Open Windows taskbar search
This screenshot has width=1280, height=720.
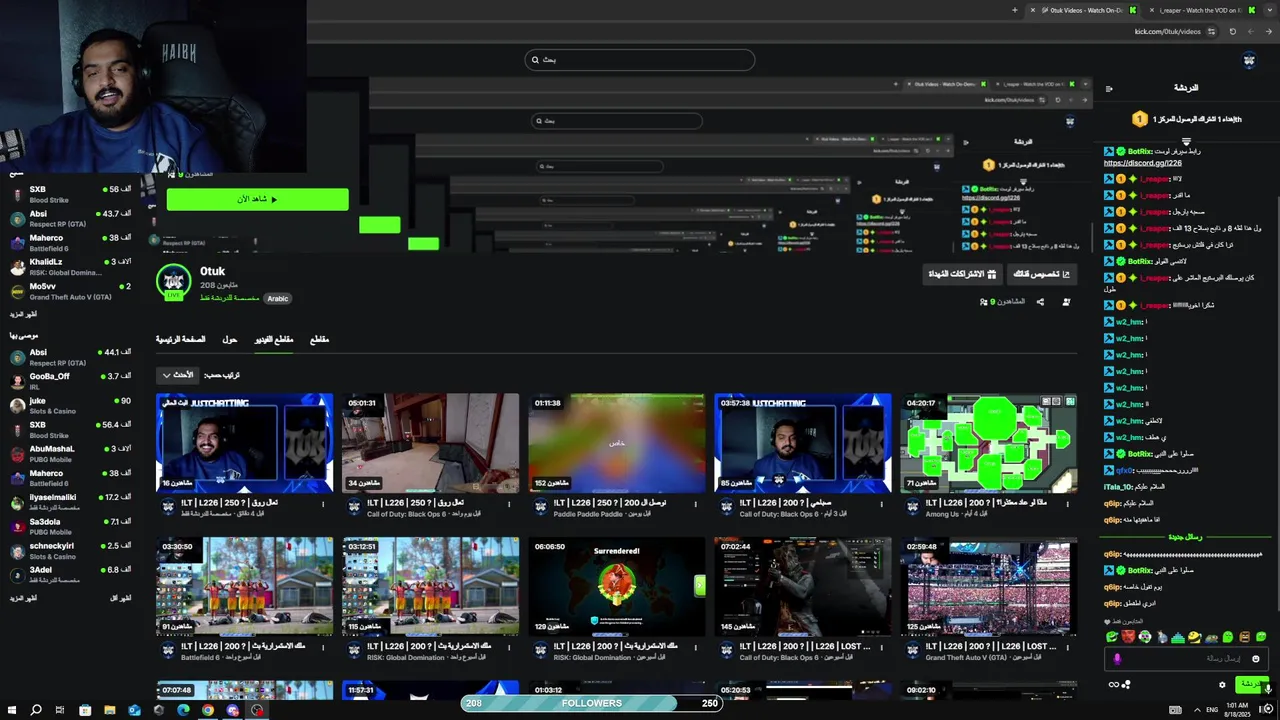point(35,710)
